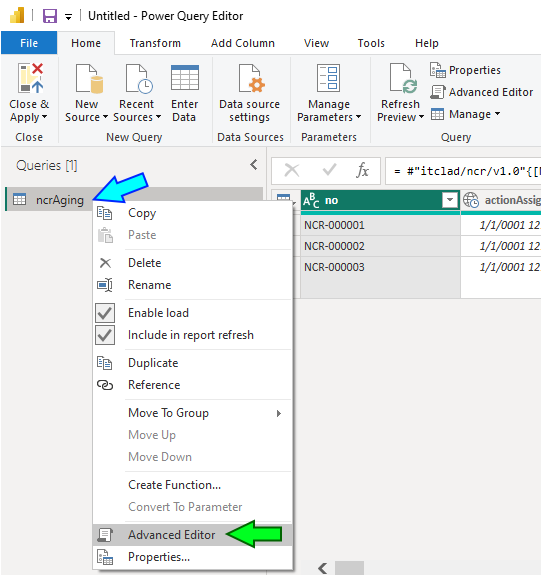Choose Reference in the context menu
This screenshot has width=541, height=575.
click(x=192, y=385)
